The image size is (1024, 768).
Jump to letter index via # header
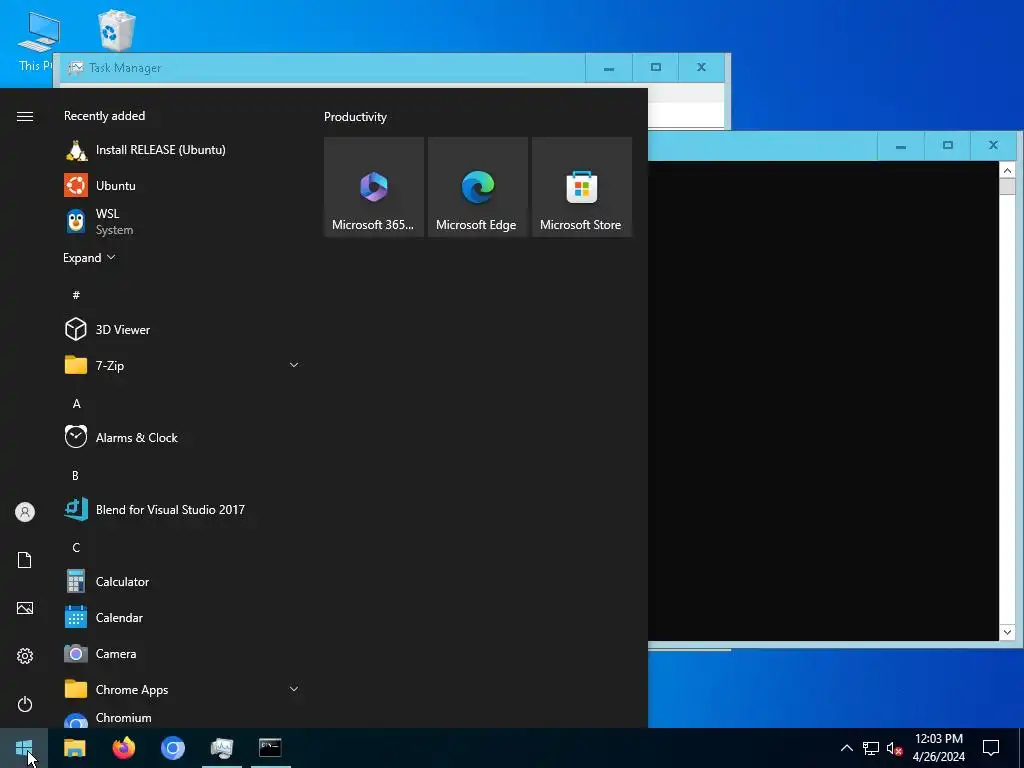pyautogui.click(x=76, y=295)
